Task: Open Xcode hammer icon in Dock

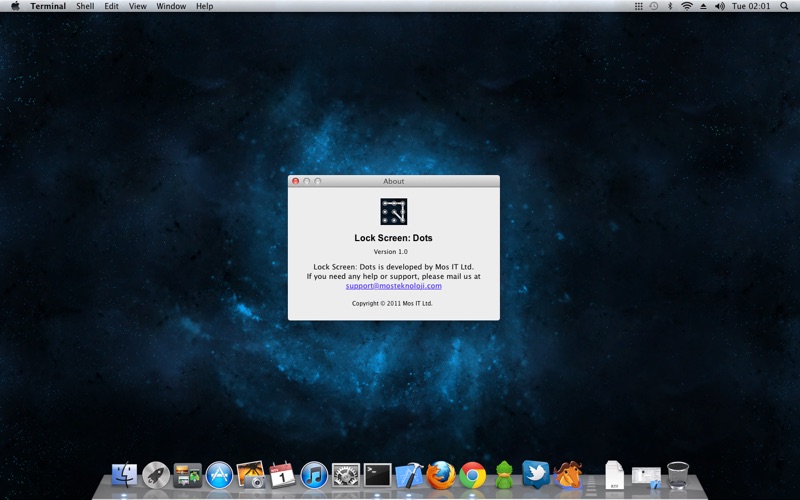Action: click(409, 475)
